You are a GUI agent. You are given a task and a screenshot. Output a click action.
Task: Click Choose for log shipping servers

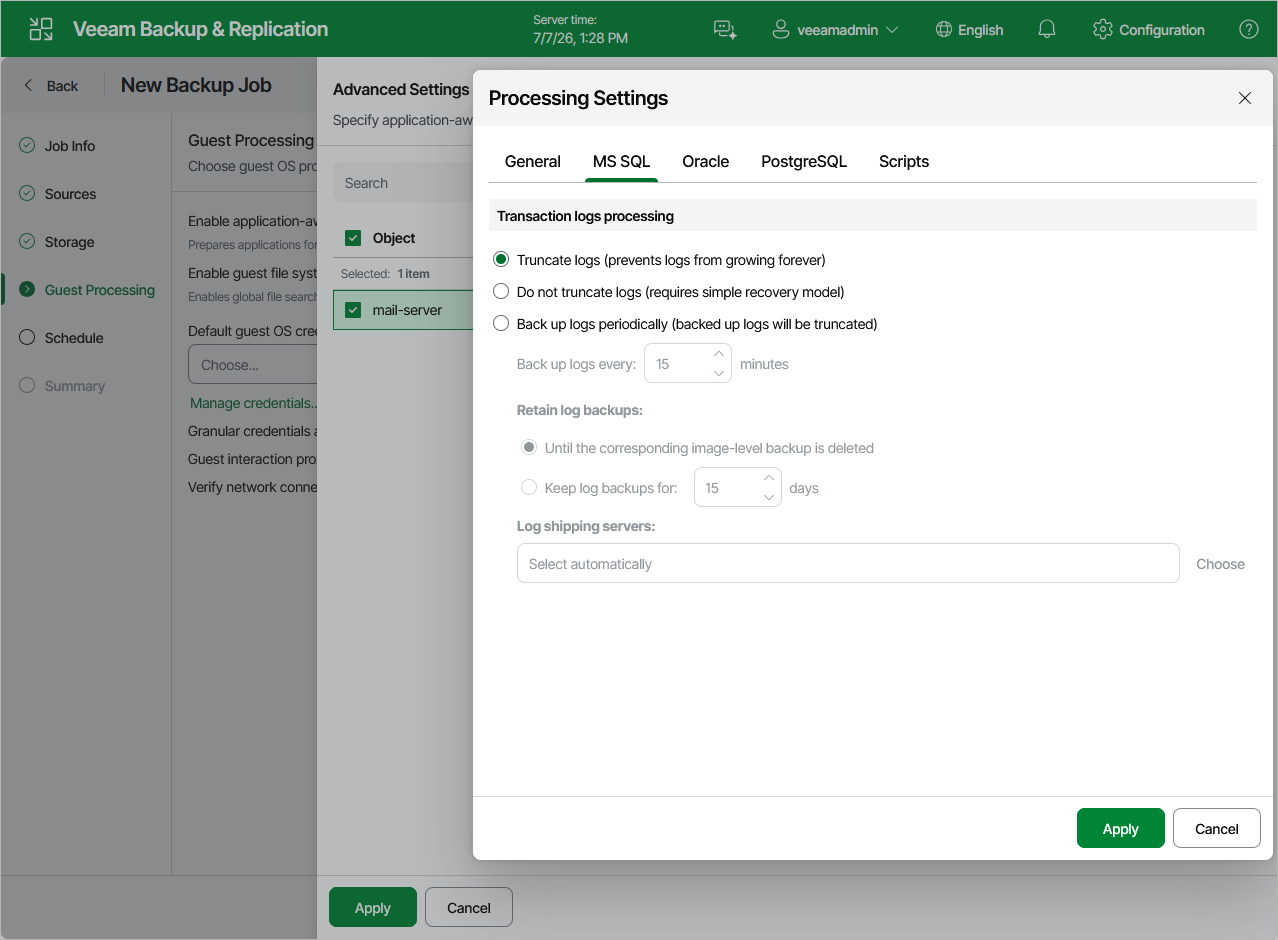point(1221,564)
